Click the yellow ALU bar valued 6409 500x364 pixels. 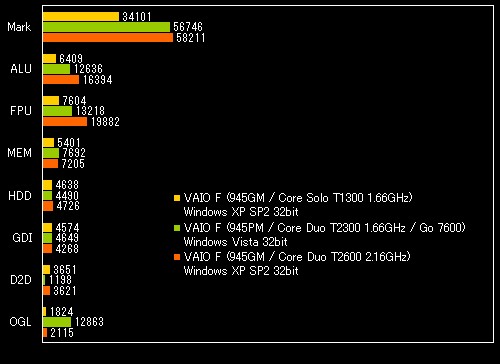50,59
